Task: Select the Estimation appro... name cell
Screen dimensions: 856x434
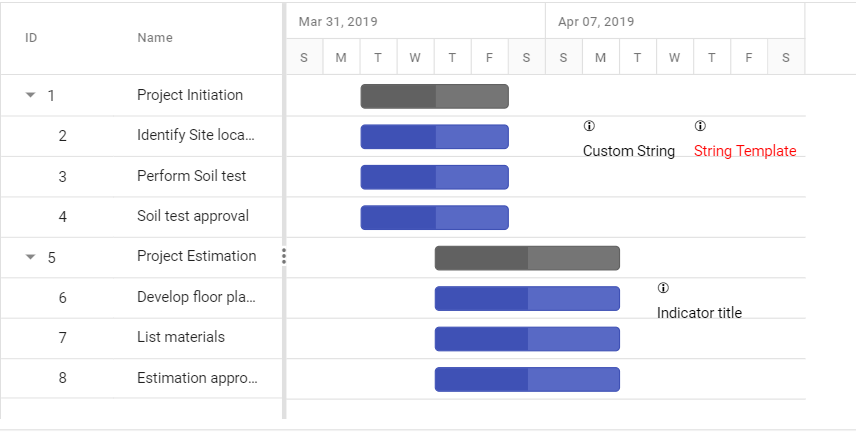Action: coord(197,378)
